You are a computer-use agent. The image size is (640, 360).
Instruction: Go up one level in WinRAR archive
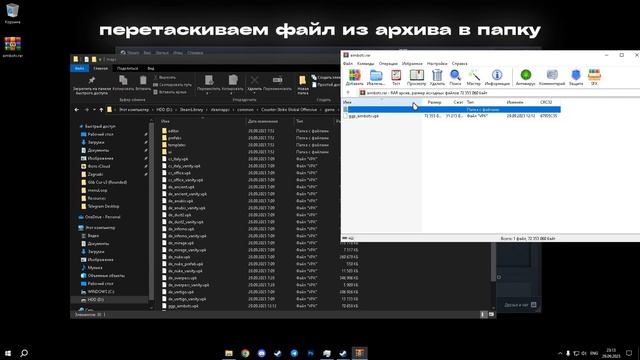[348, 93]
